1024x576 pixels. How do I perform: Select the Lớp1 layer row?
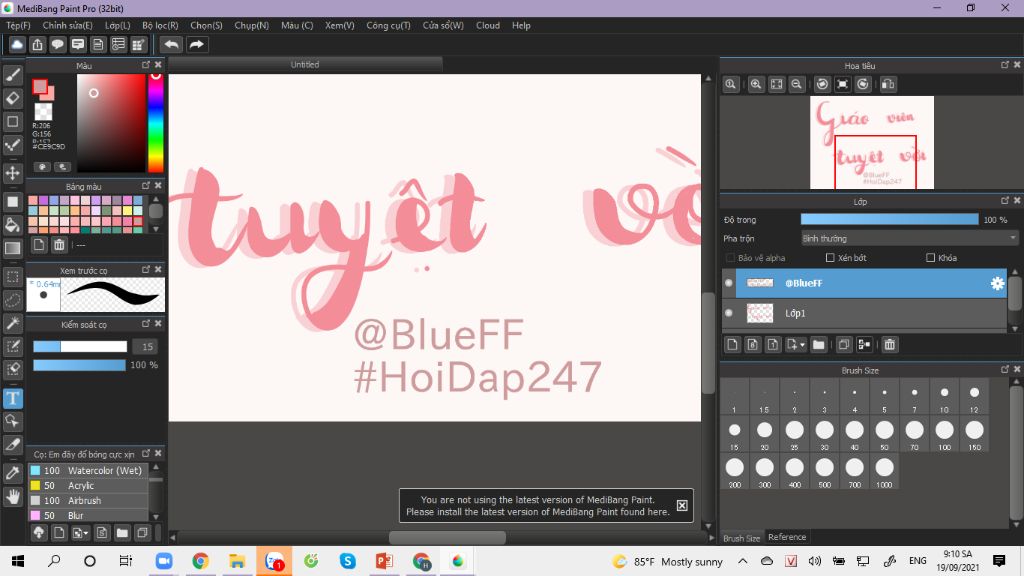click(x=871, y=313)
